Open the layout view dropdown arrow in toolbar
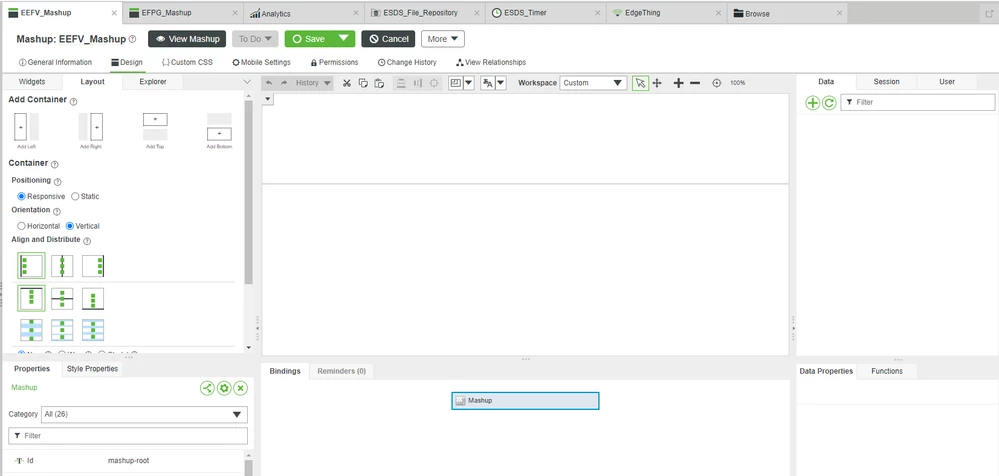The width and height of the screenshot is (999, 476). 469,83
